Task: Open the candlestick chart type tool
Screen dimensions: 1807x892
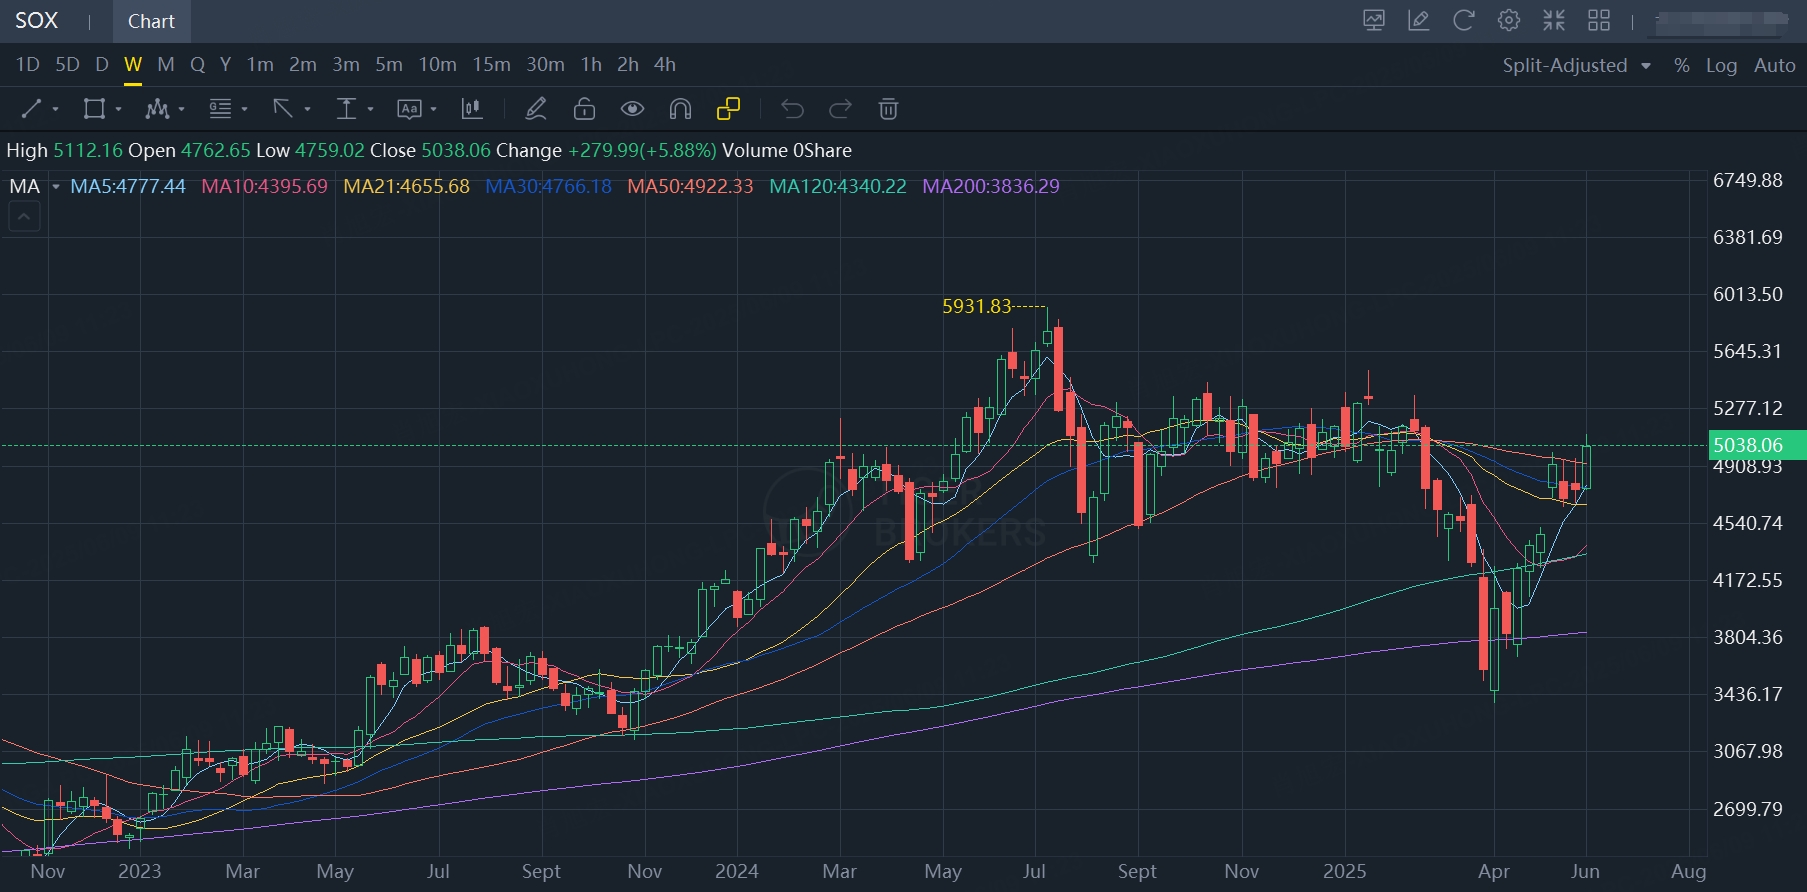Action: [x=472, y=109]
